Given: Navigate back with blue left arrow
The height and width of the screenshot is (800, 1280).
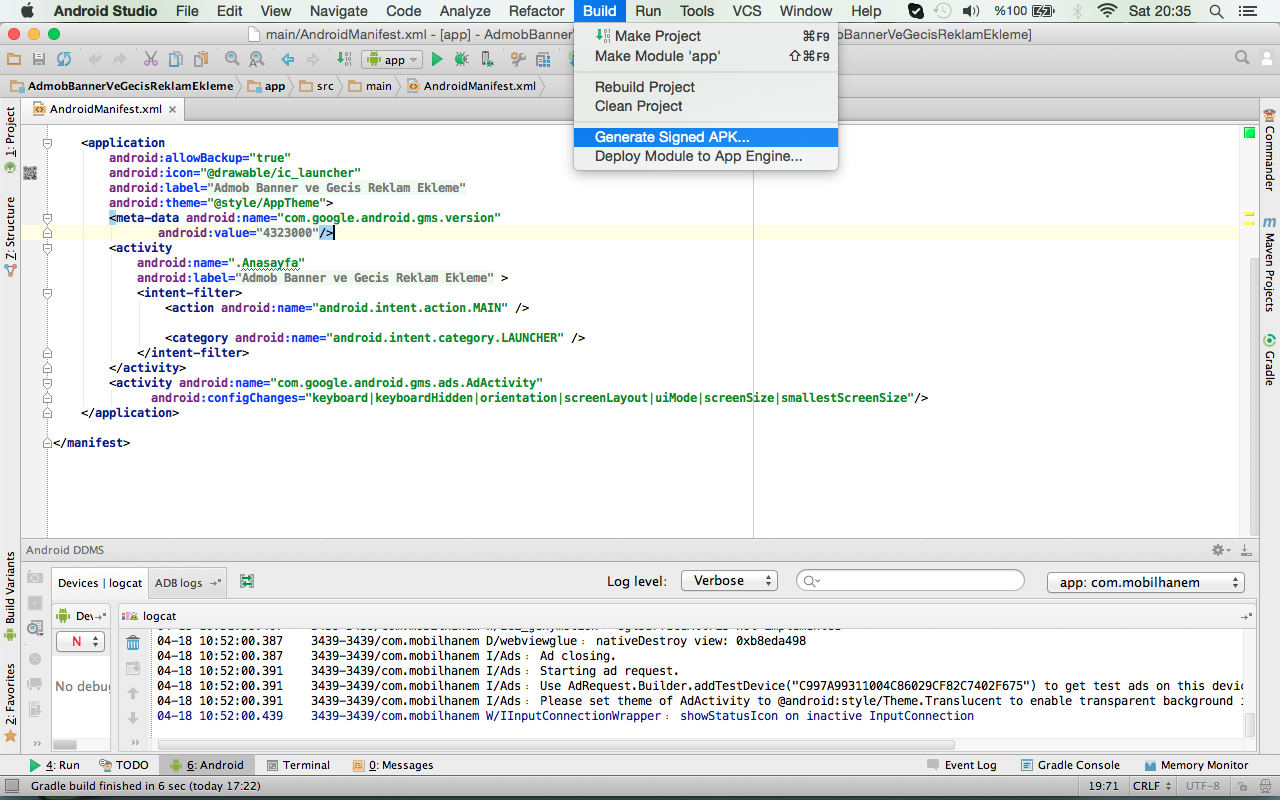Looking at the screenshot, I should pyautogui.click(x=287, y=60).
